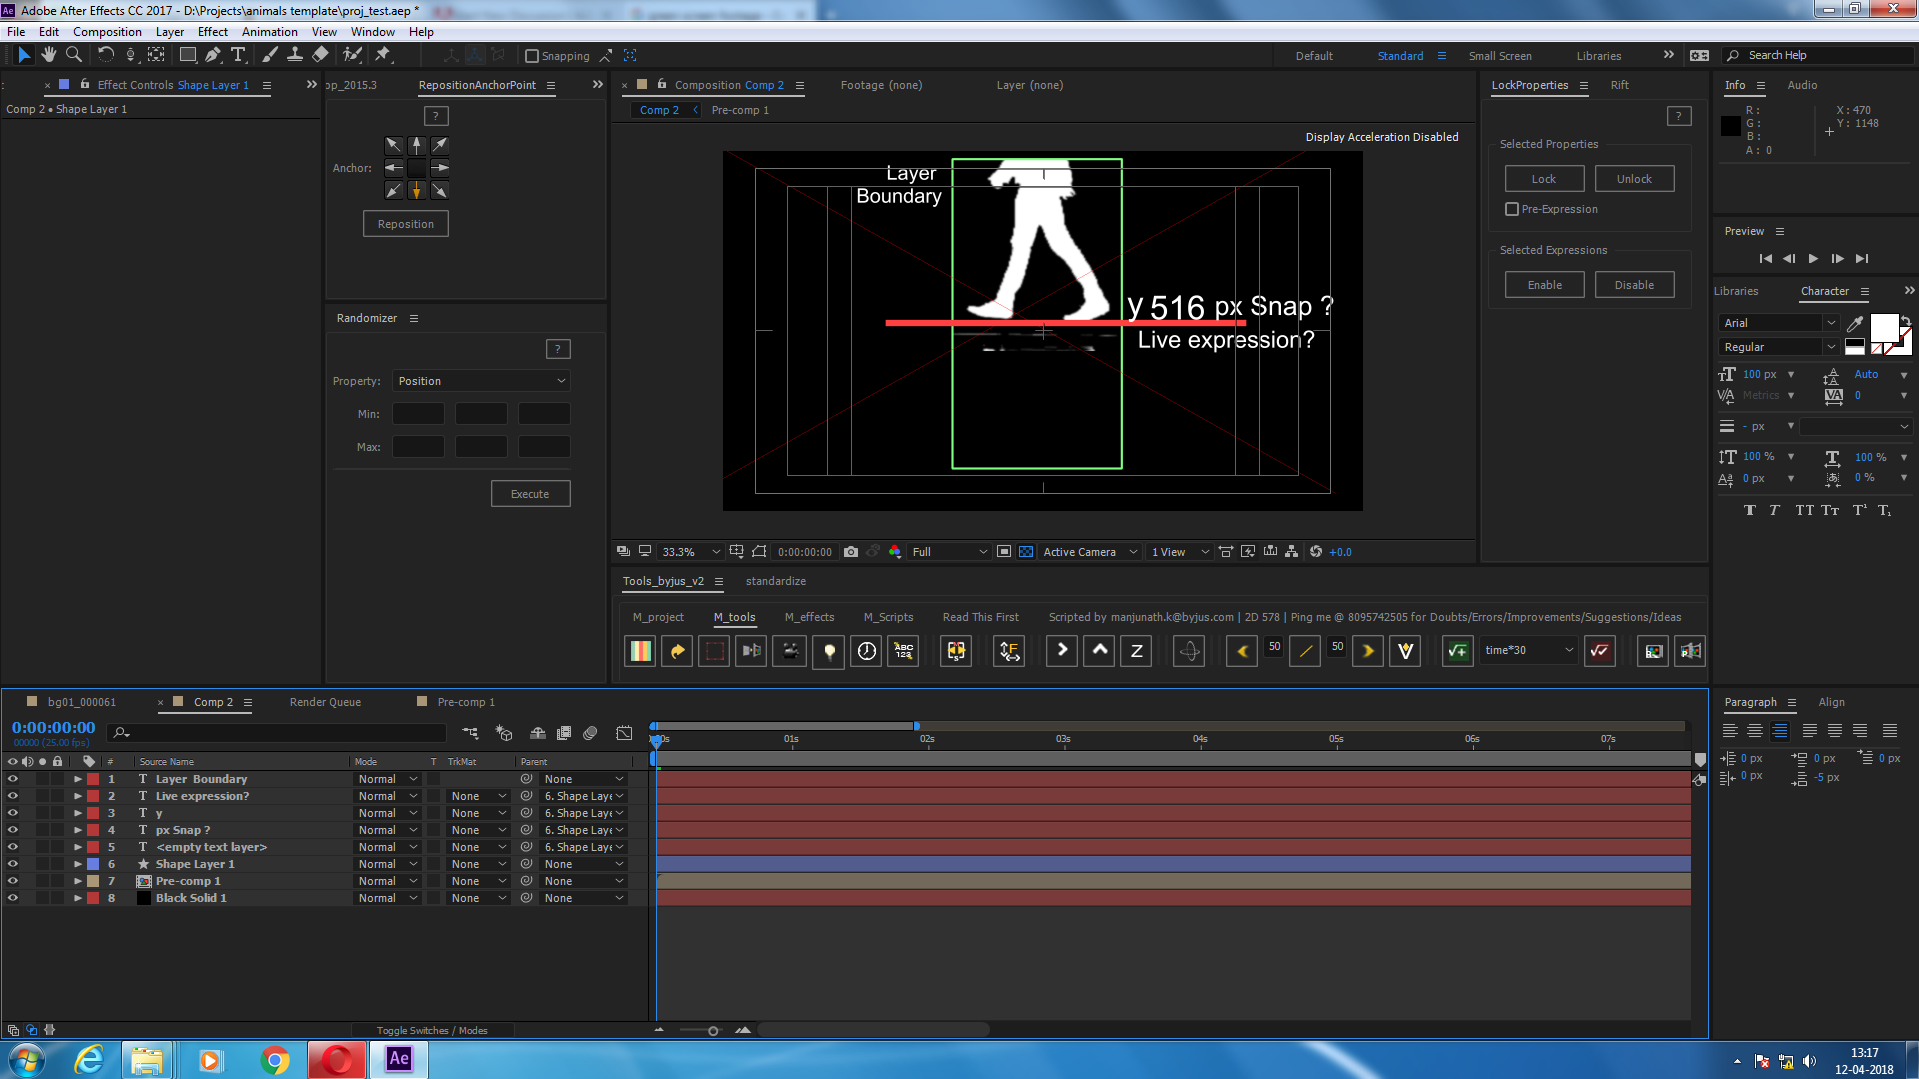
Task: Enable the Snapping checkbox
Action: point(532,56)
